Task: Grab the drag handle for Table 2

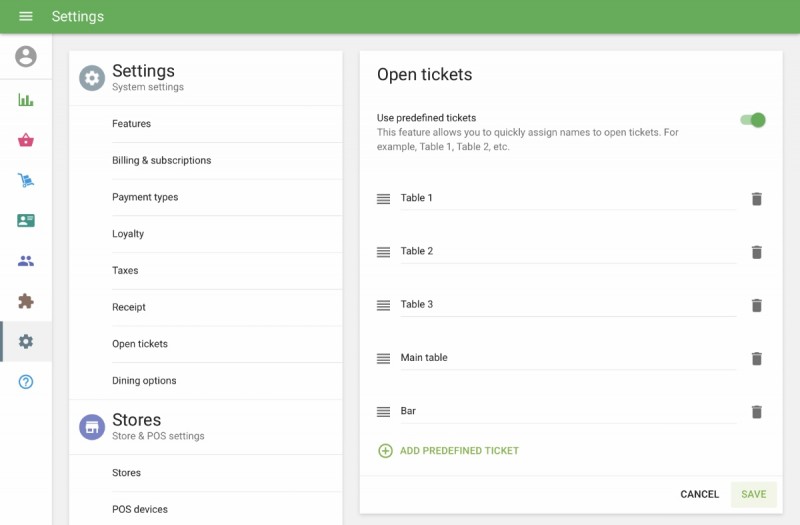Action: point(383,252)
